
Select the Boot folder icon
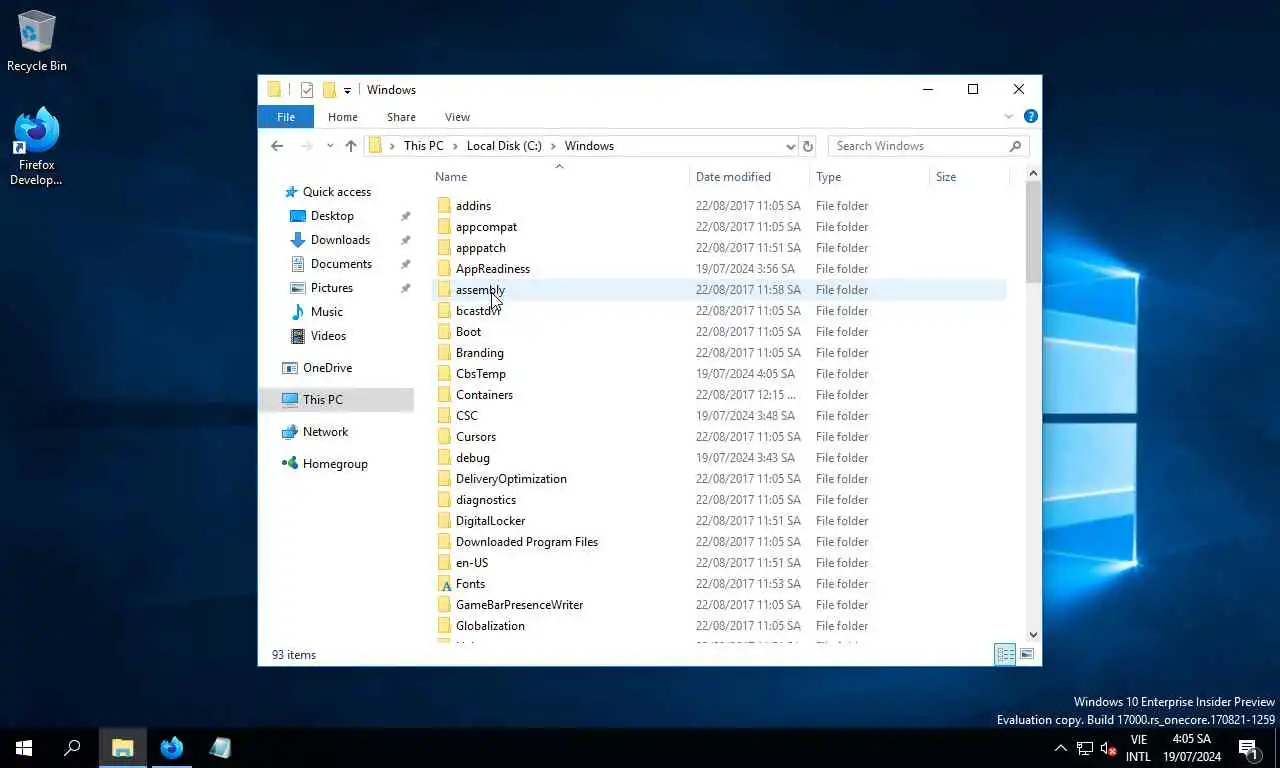[445, 332]
